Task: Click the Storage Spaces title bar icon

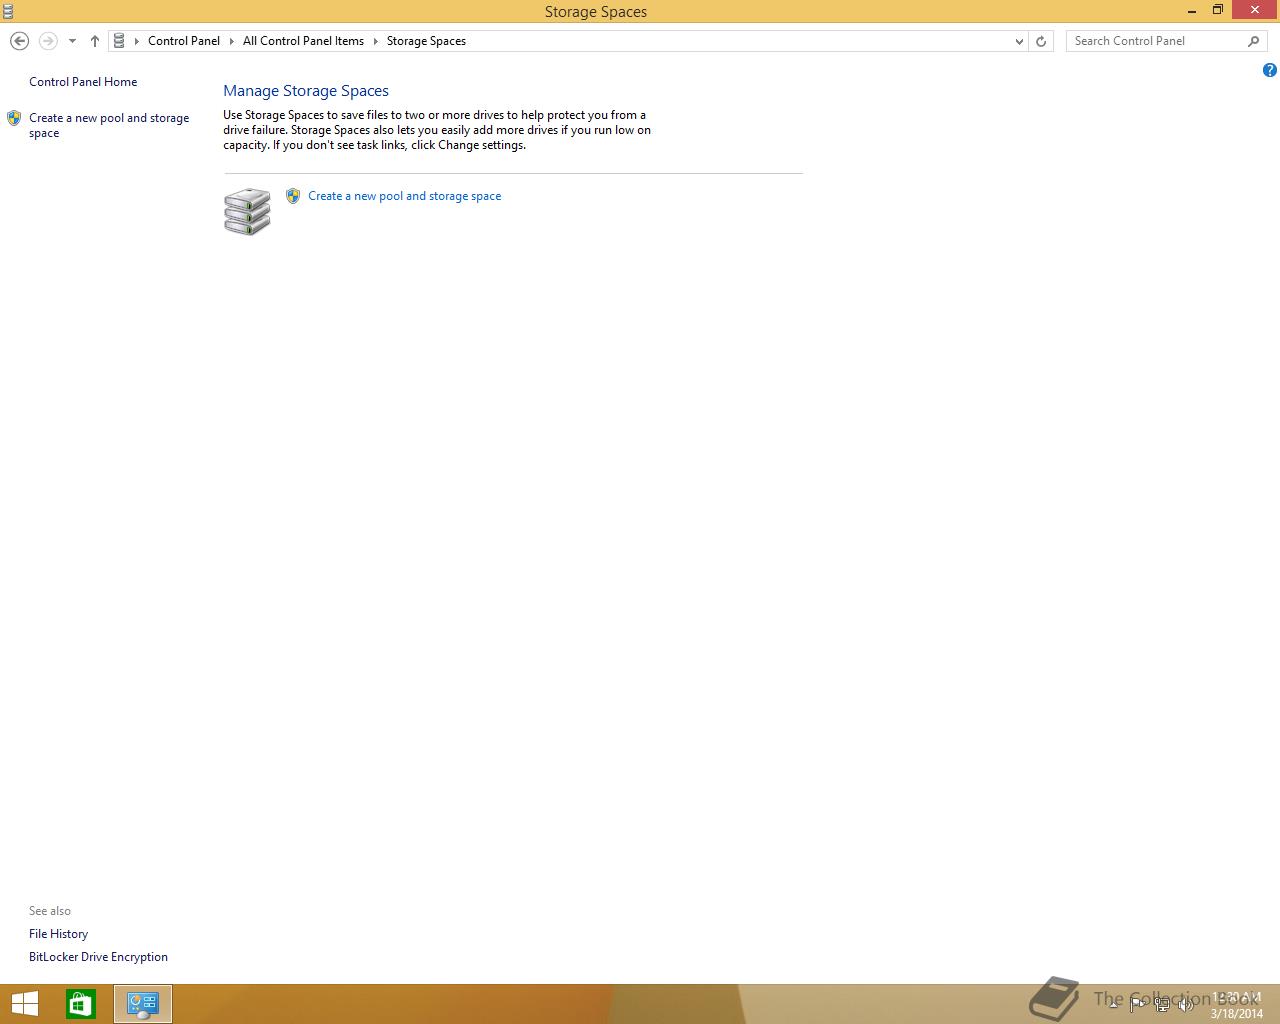Action: (x=8, y=11)
